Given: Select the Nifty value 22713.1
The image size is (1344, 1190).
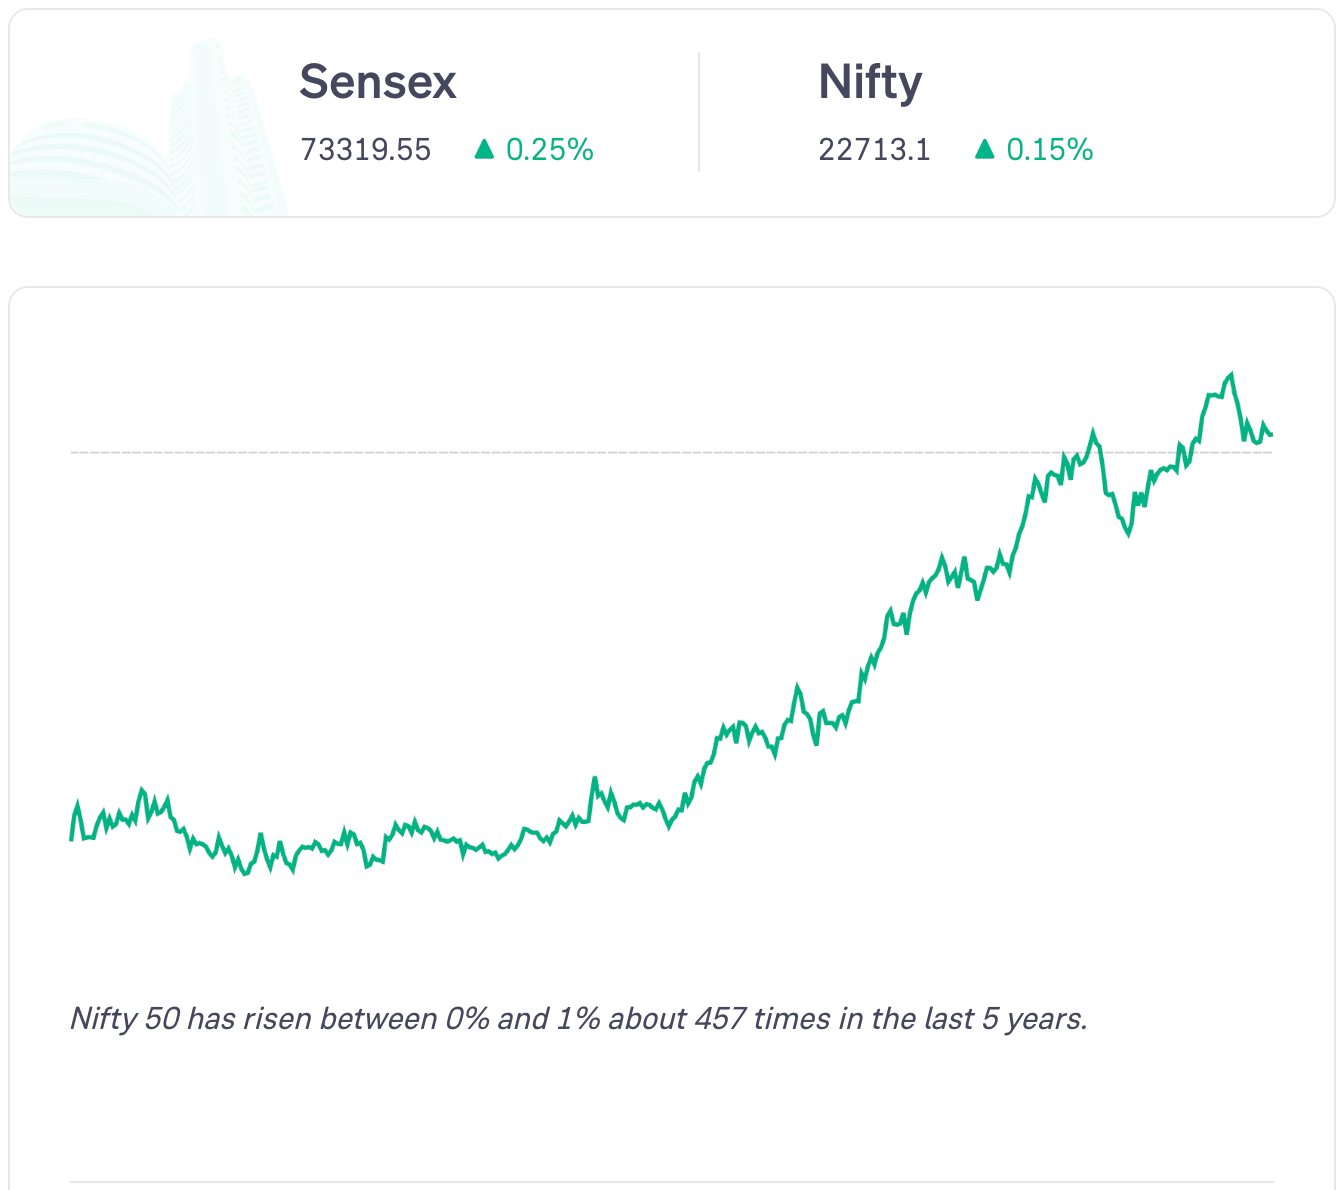Looking at the screenshot, I should coord(874,150).
